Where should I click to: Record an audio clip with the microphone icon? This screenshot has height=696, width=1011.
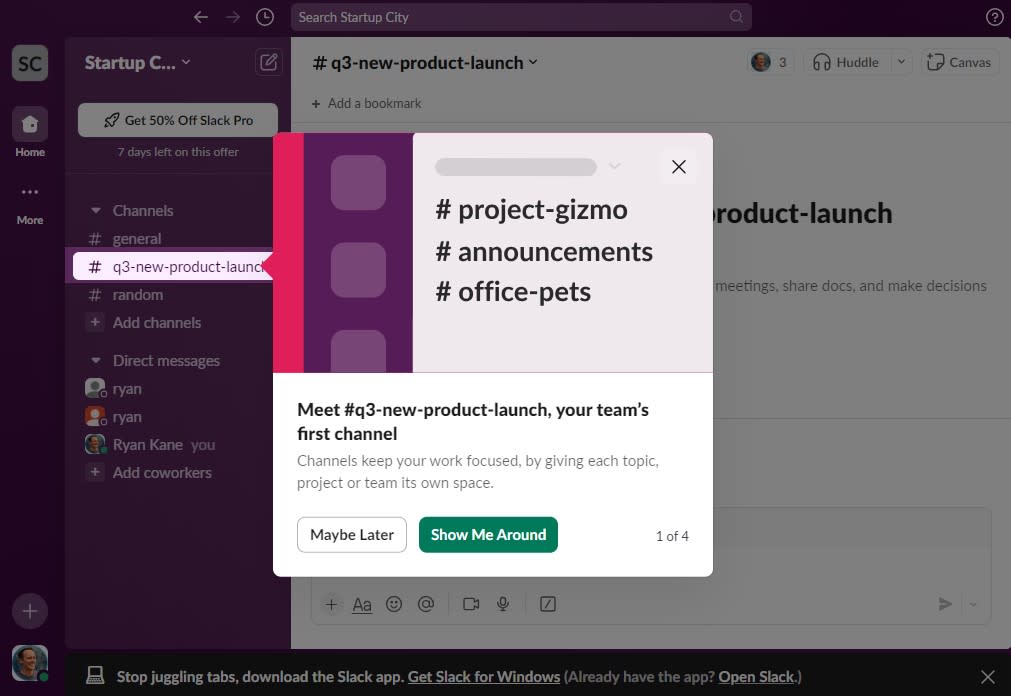tap(503, 604)
